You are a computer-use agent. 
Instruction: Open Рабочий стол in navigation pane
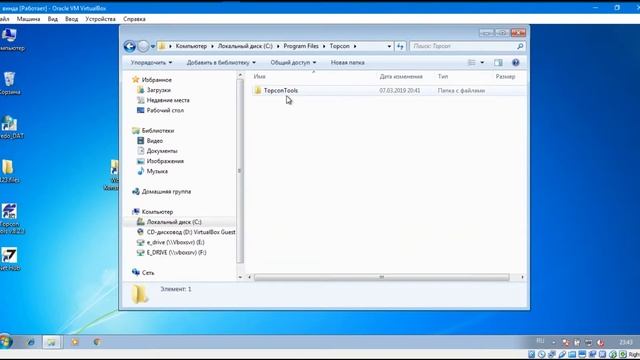click(x=165, y=110)
